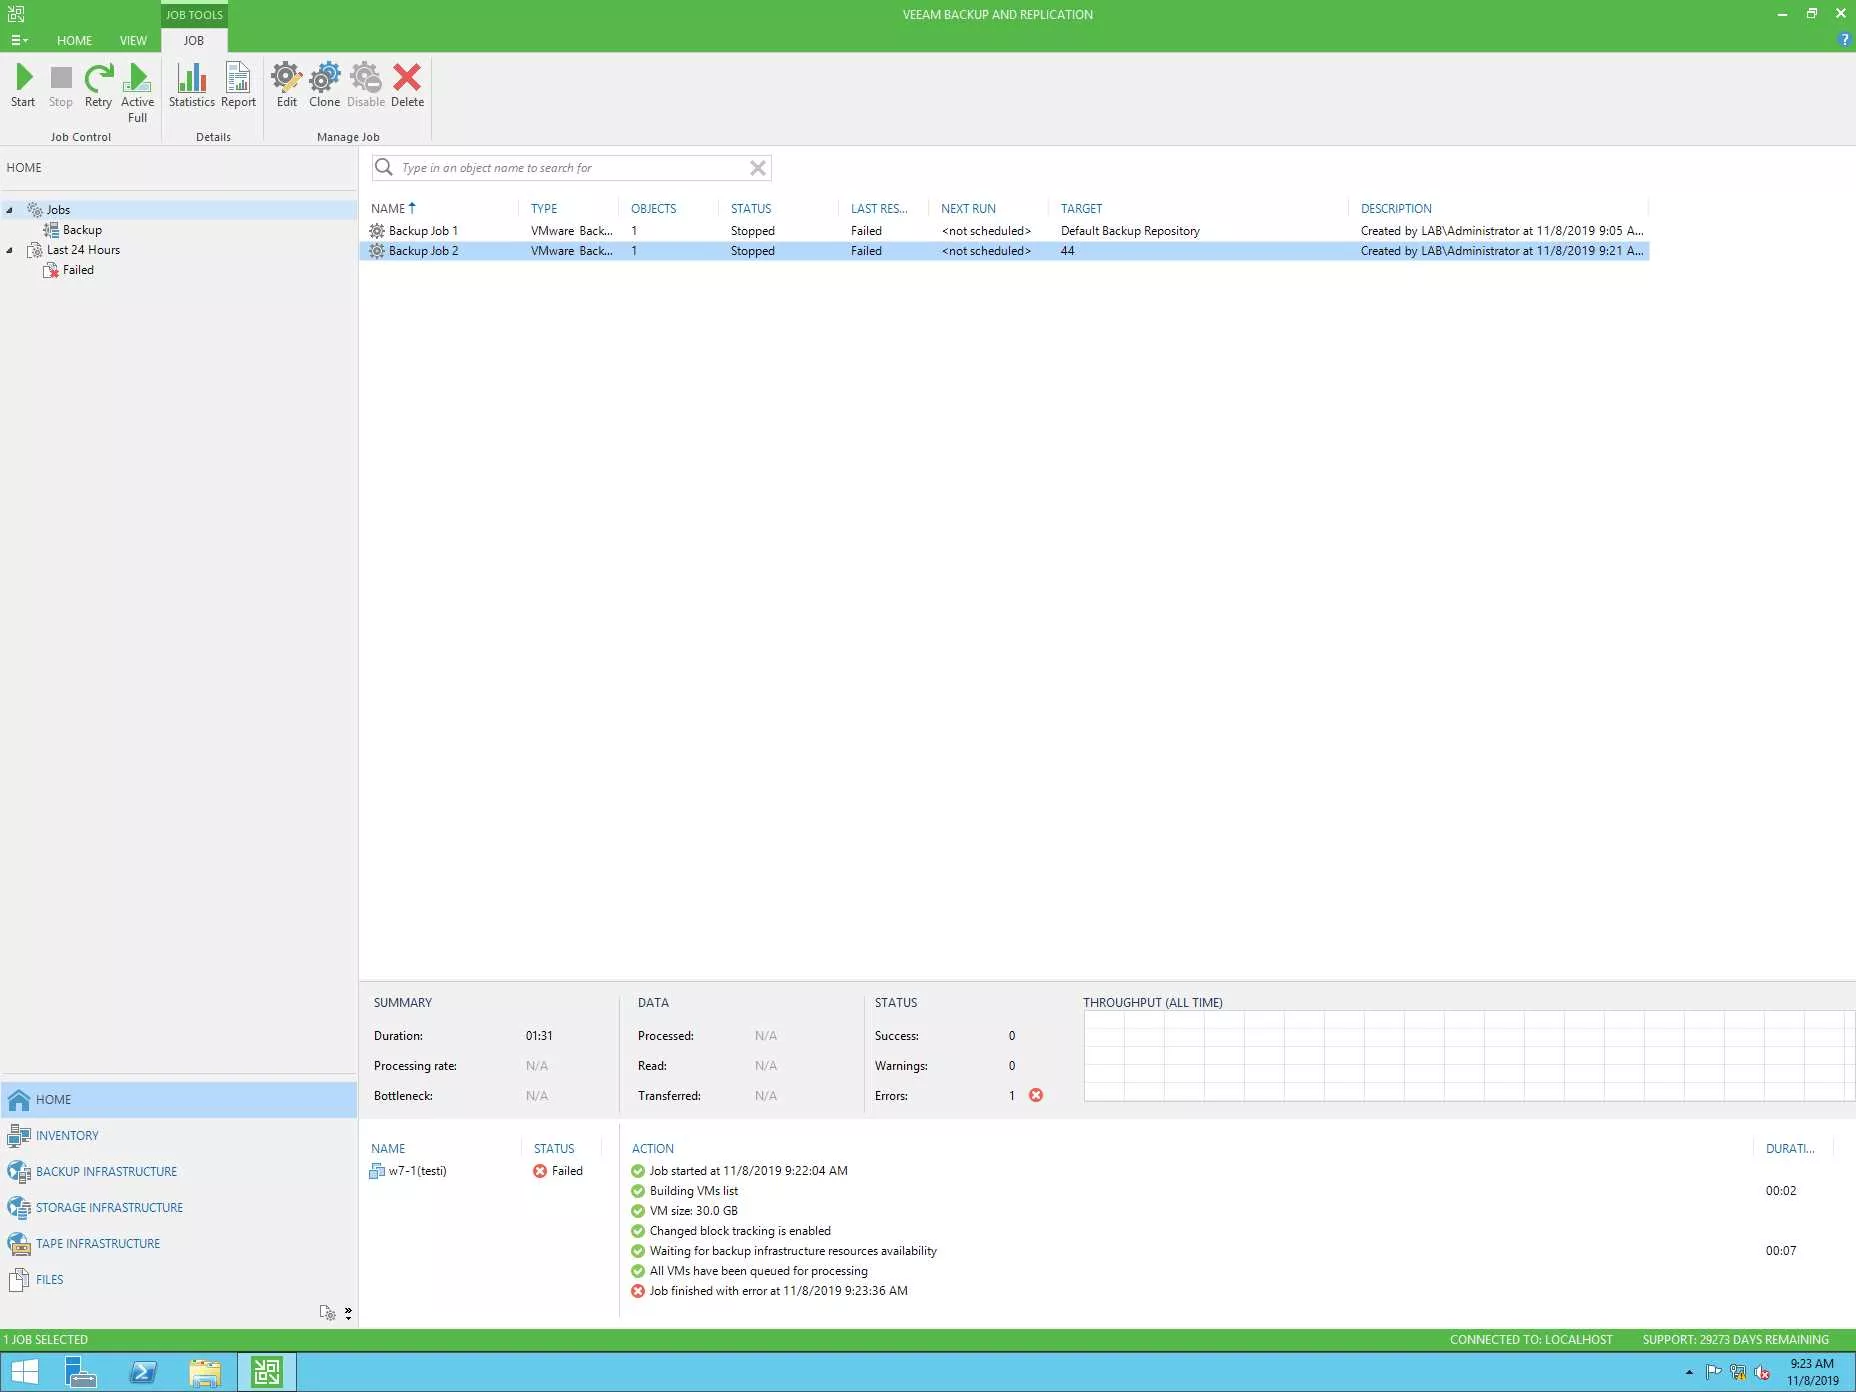Open PowerShell from the taskbar
The image size is (1856, 1392).
click(x=143, y=1372)
